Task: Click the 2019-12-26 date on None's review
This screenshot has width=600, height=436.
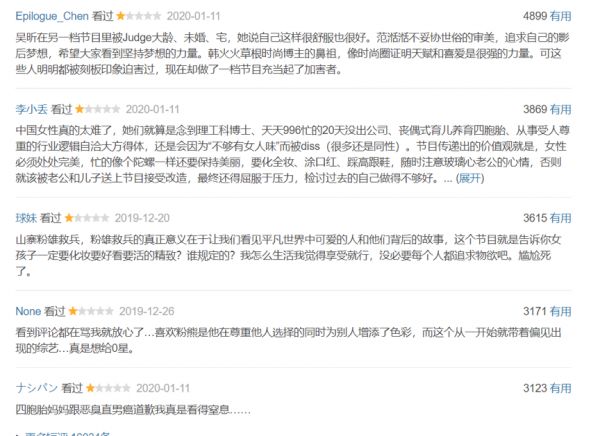Action: tap(147, 311)
